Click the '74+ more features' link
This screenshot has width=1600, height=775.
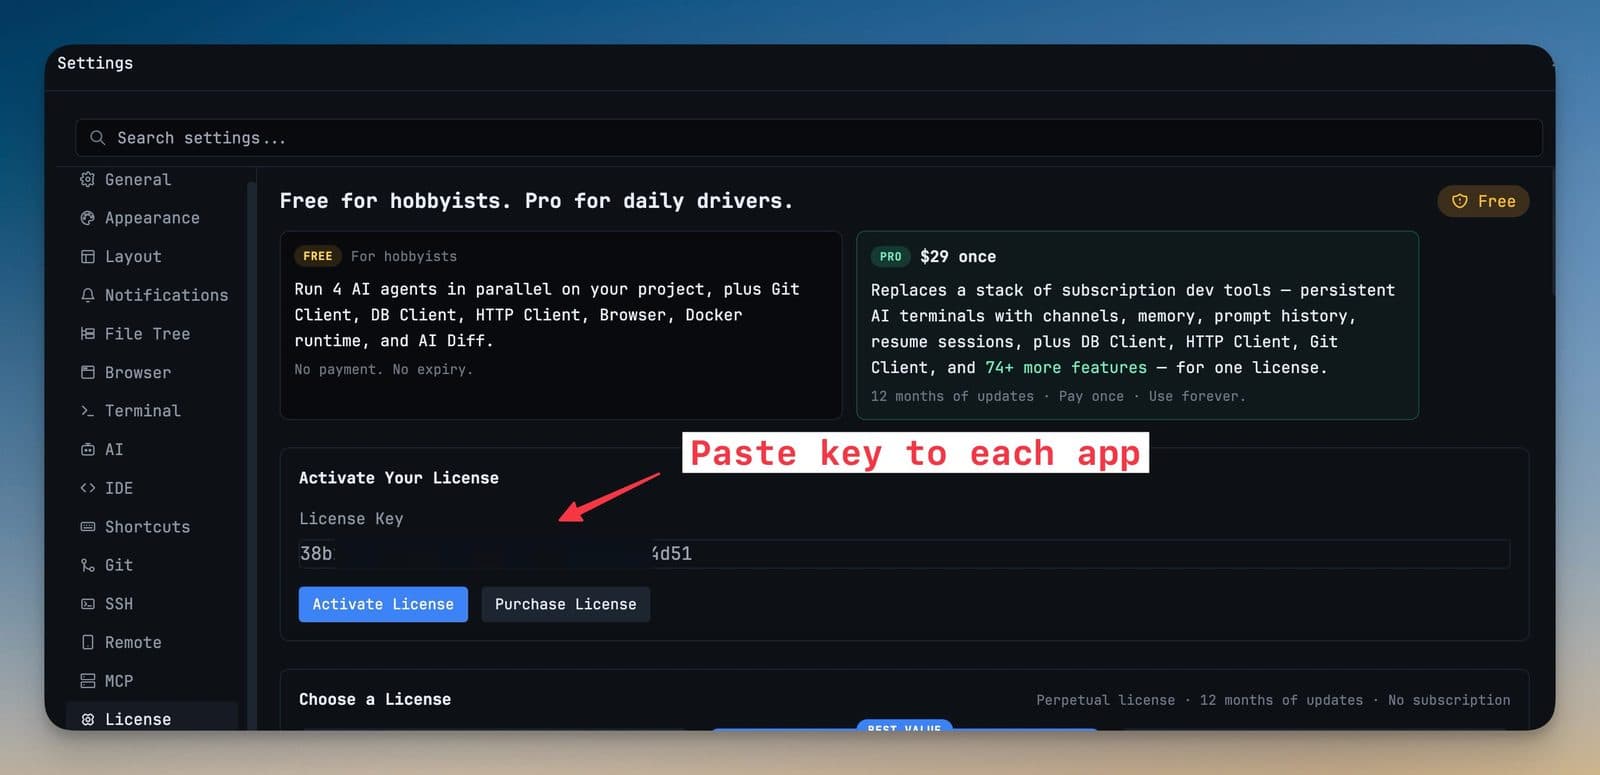point(1066,368)
